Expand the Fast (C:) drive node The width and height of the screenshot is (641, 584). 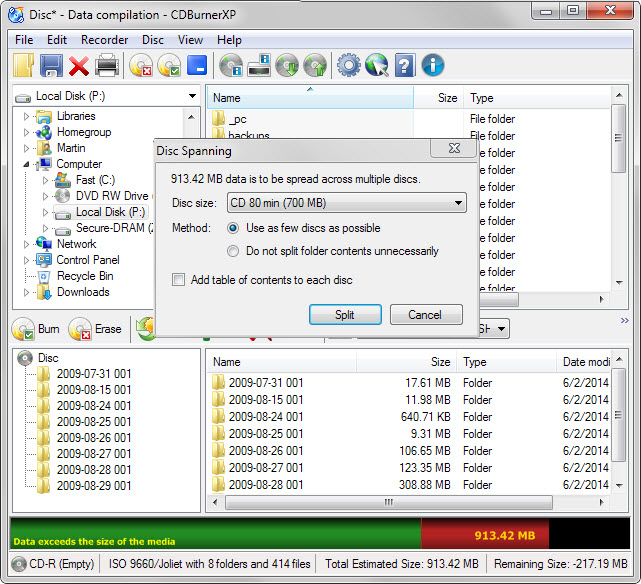click(x=45, y=180)
